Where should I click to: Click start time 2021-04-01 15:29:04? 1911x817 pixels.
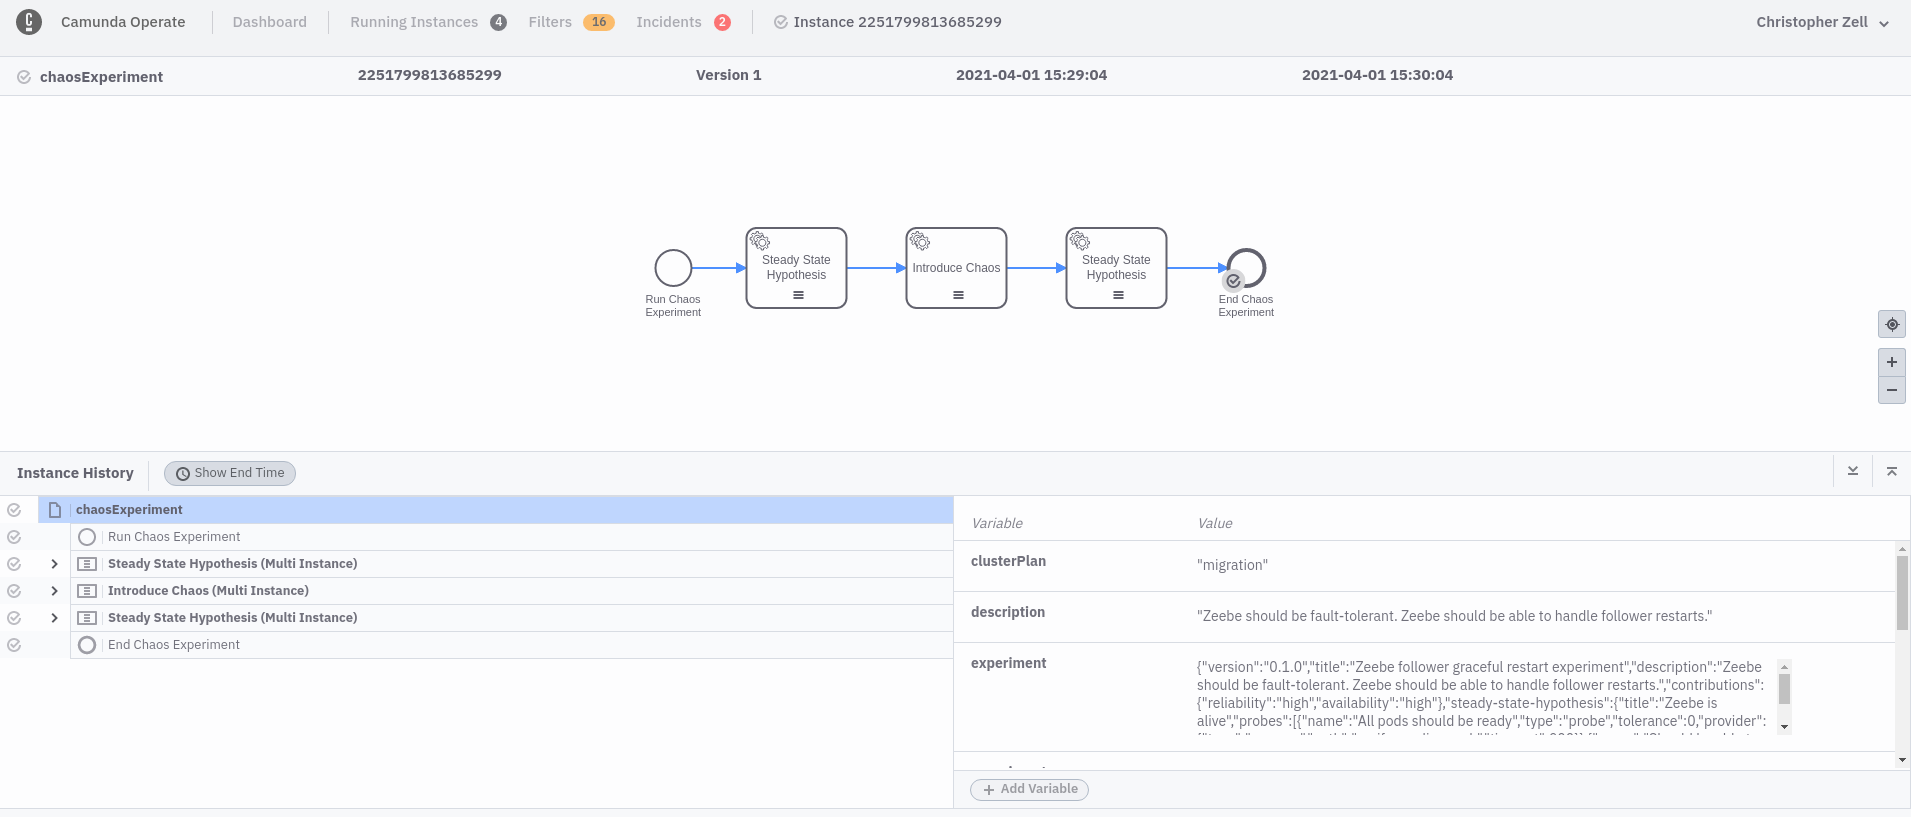[x=1031, y=75]
